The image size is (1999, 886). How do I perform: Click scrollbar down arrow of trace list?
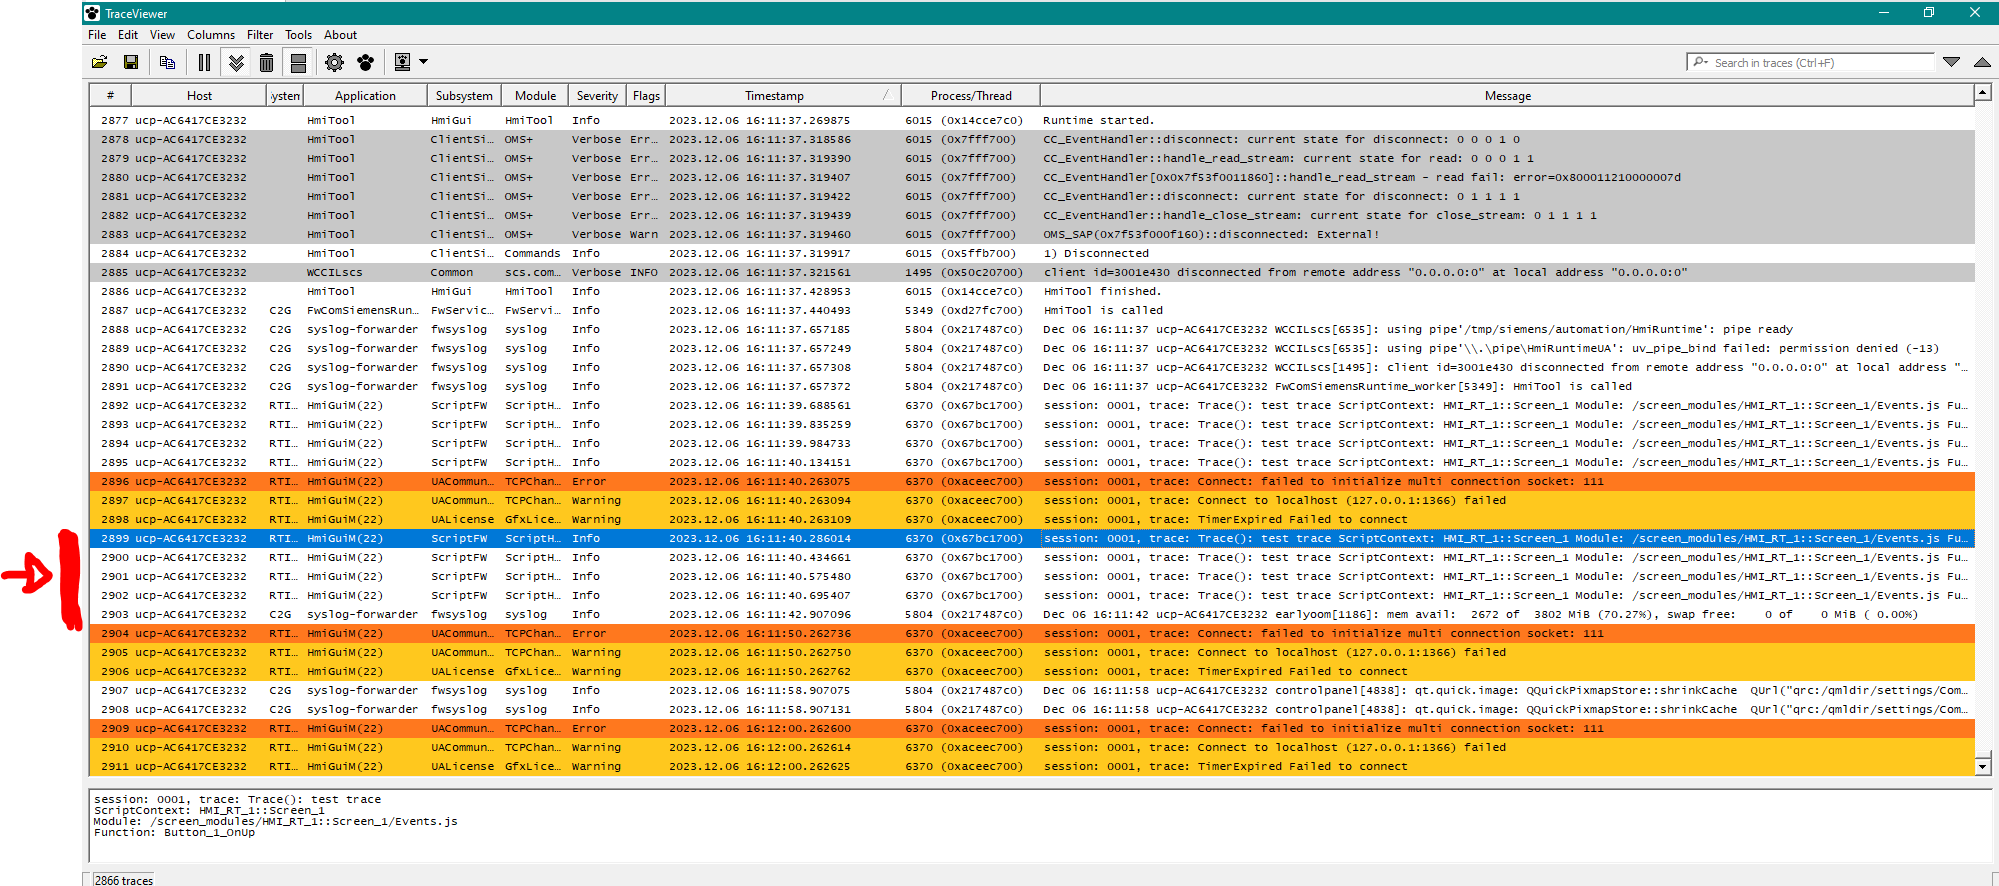1982,766
